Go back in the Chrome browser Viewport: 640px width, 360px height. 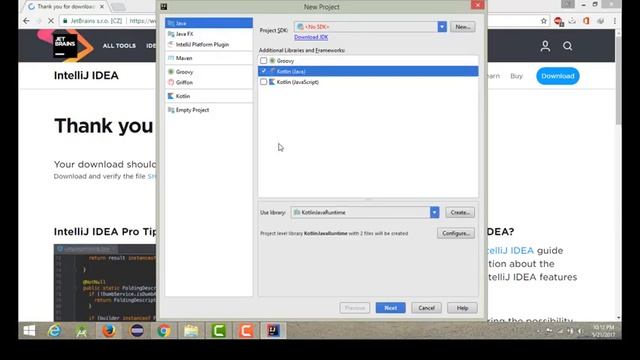(x=27, y=21)
